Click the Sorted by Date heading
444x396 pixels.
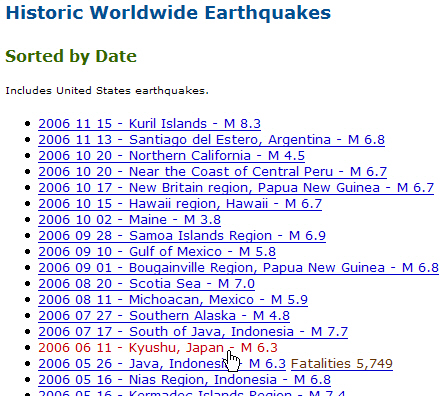click(71, 56)
